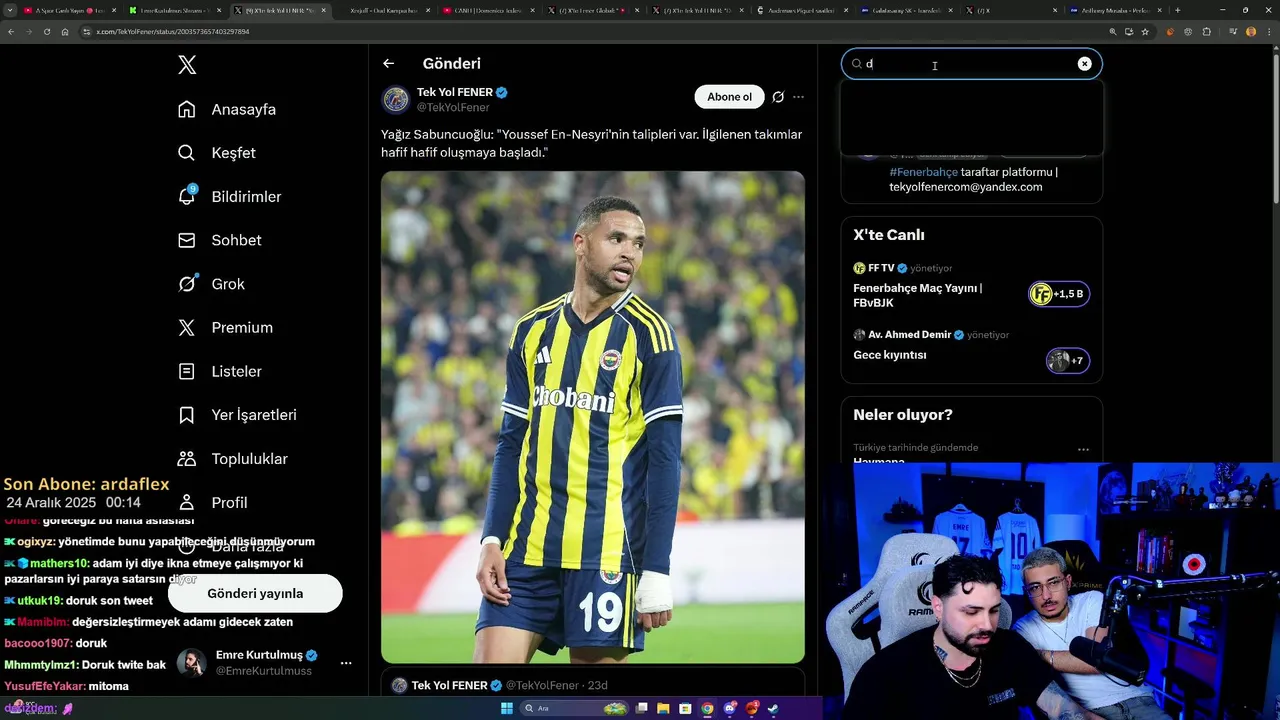Viewport: 1280px width, 720px height.
Task: Click Emre Kurtulmuş account avatar
Action: point(192,662)
